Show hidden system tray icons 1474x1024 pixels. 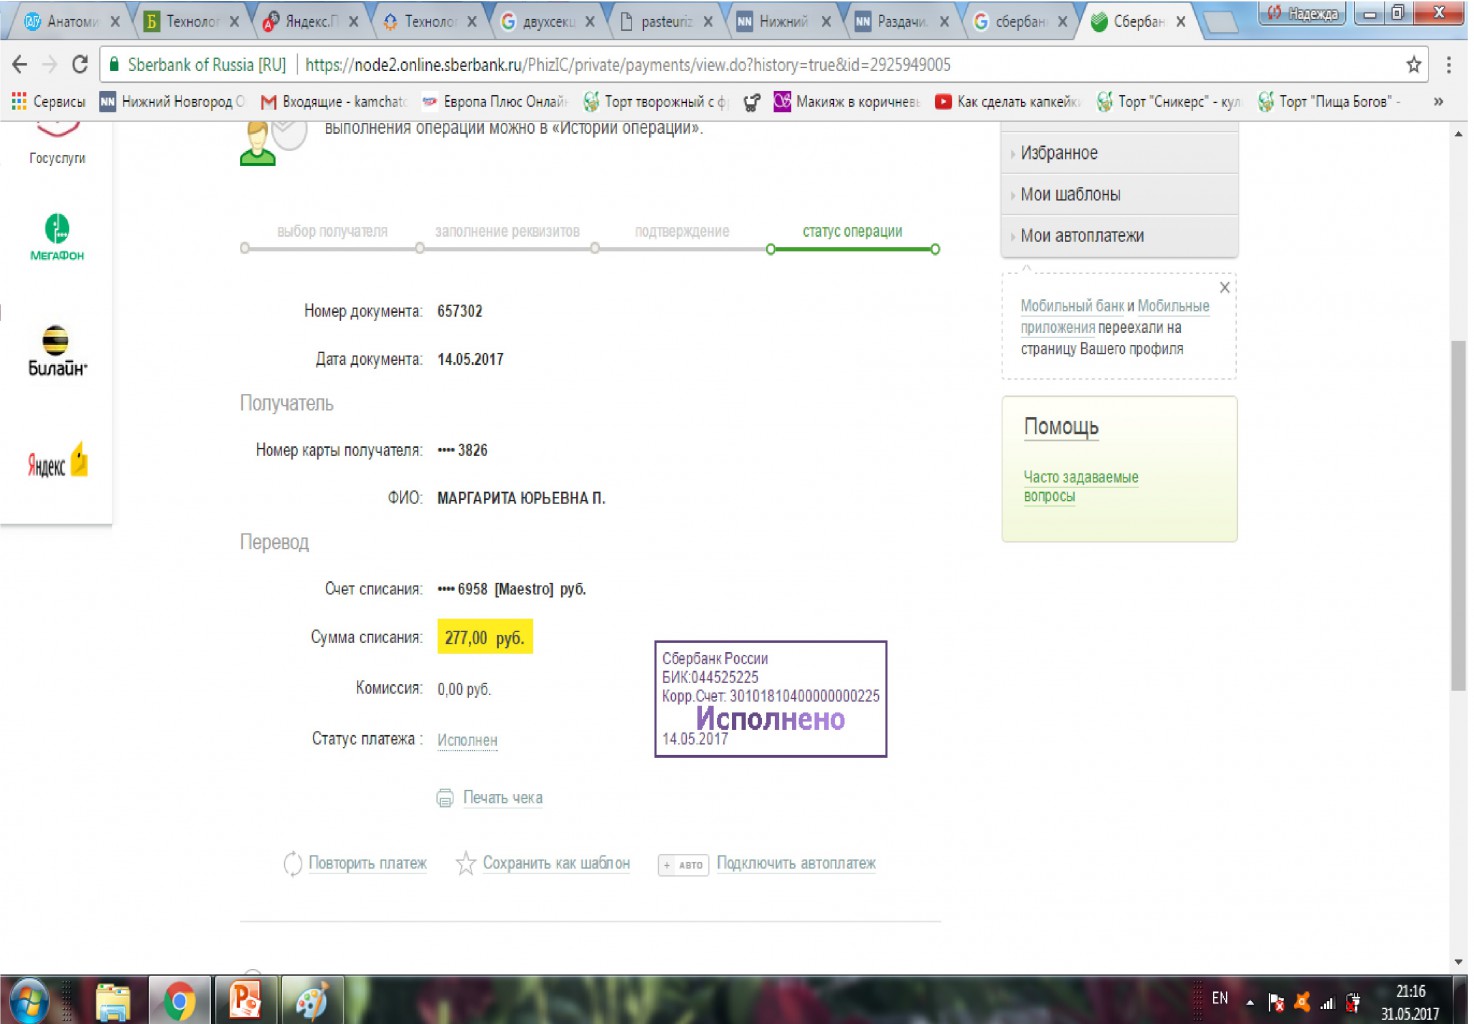point(1250,1001)
